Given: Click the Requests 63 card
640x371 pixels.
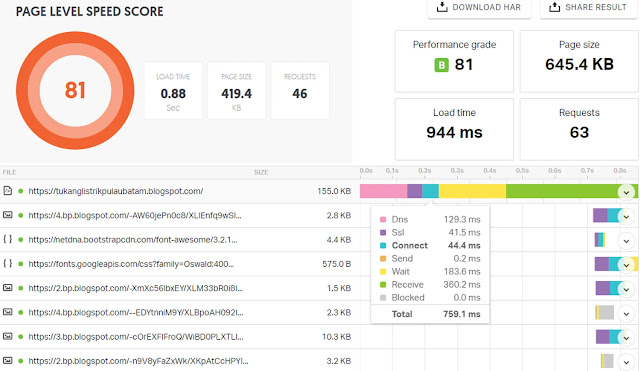Looking at the screenshot, I should (579, 129).
